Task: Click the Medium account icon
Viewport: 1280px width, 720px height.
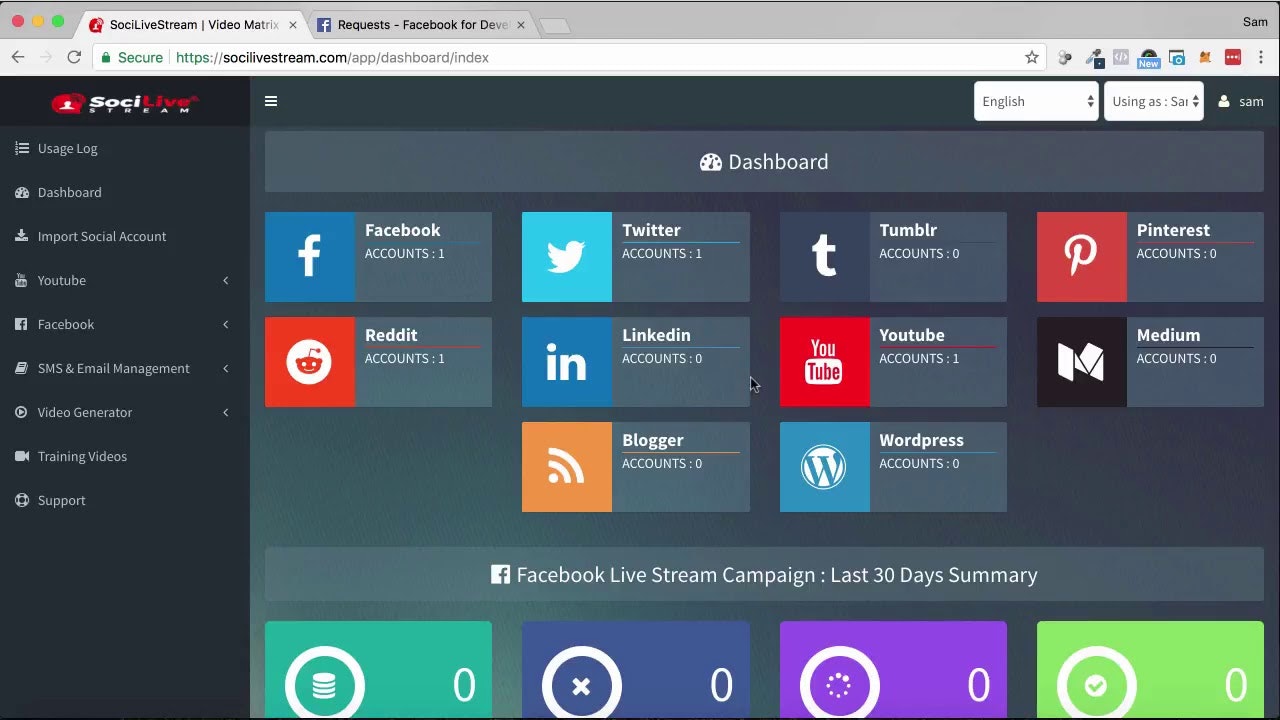Action: coord(1081,362)
